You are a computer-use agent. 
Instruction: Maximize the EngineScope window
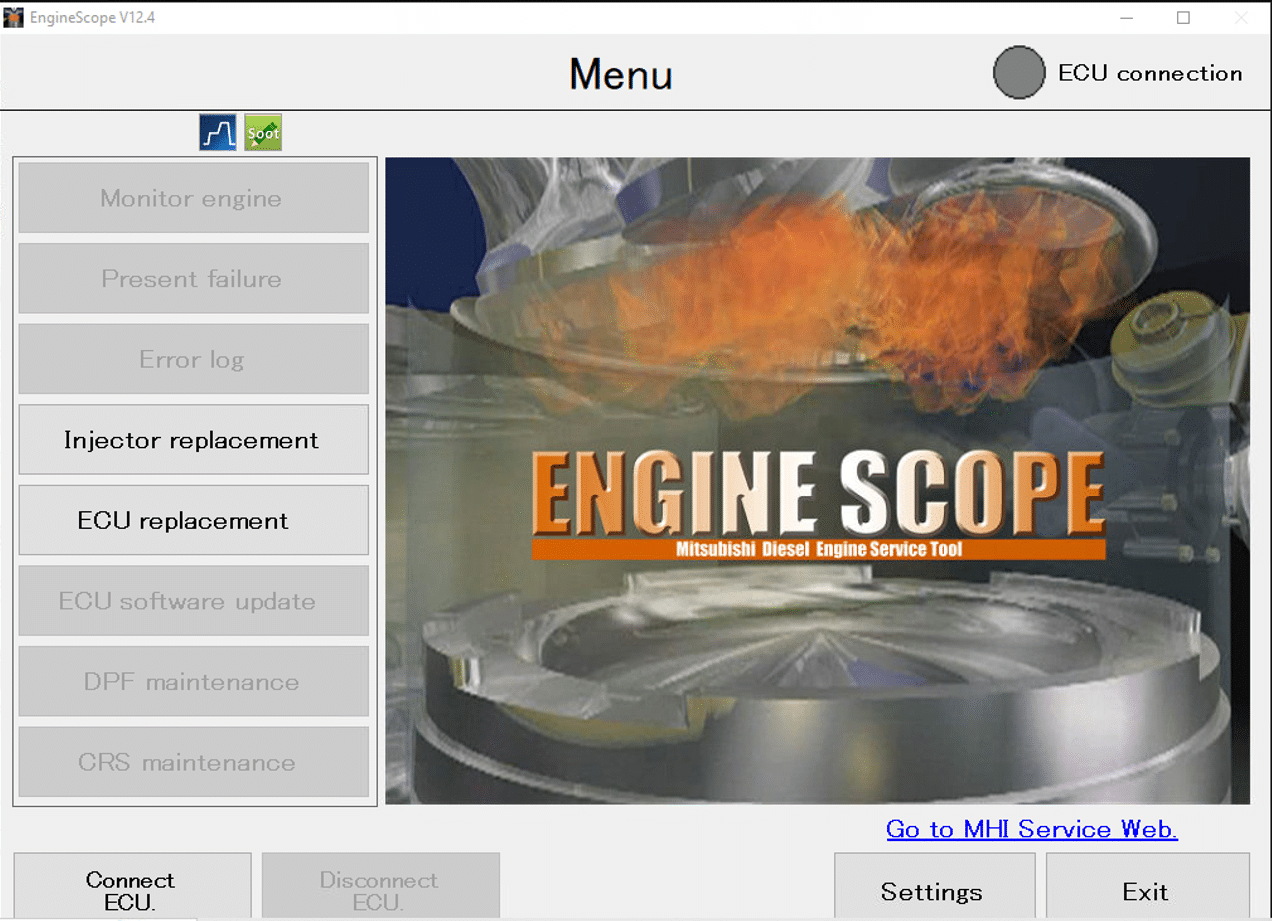(1183, 18)
